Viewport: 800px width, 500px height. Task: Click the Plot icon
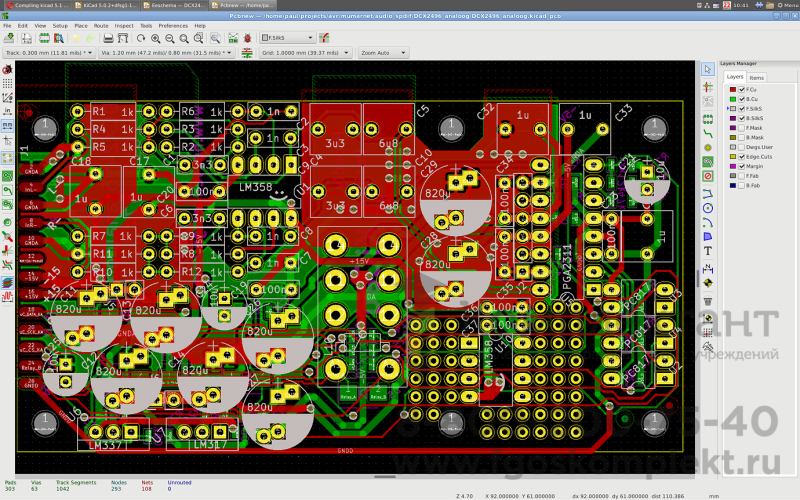coord(122,38)
